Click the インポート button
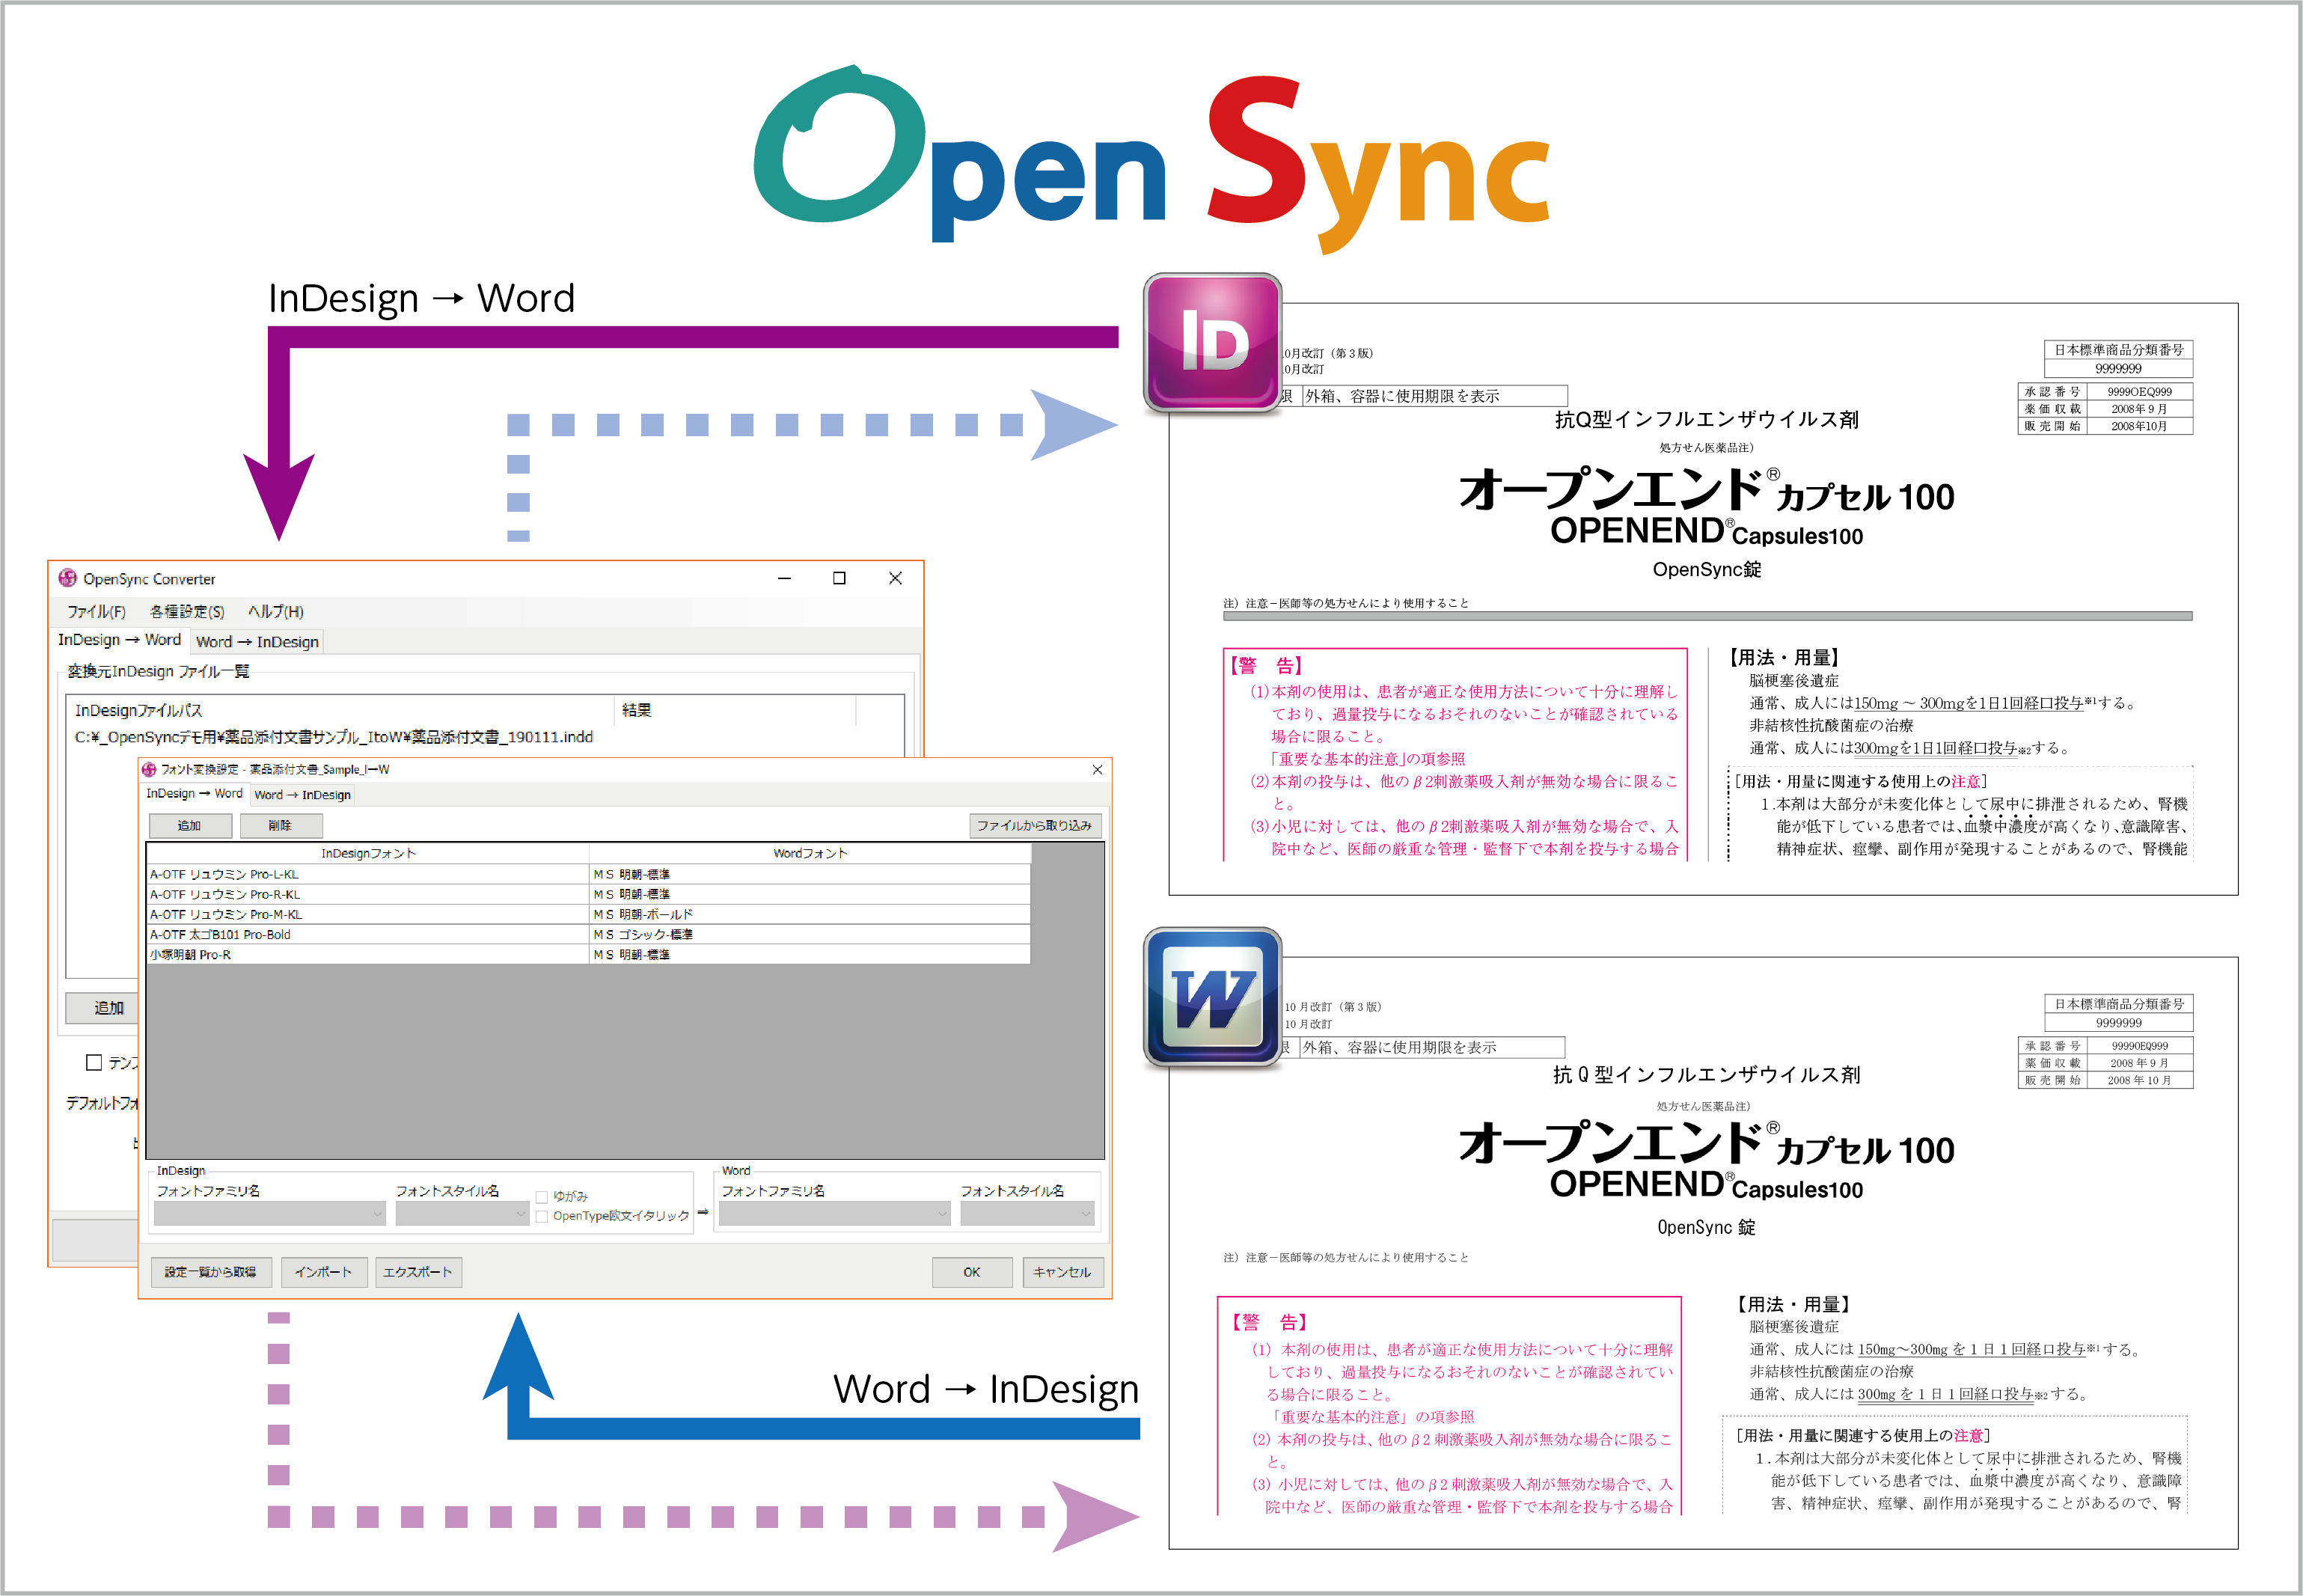 click(x=323, y=1272)
